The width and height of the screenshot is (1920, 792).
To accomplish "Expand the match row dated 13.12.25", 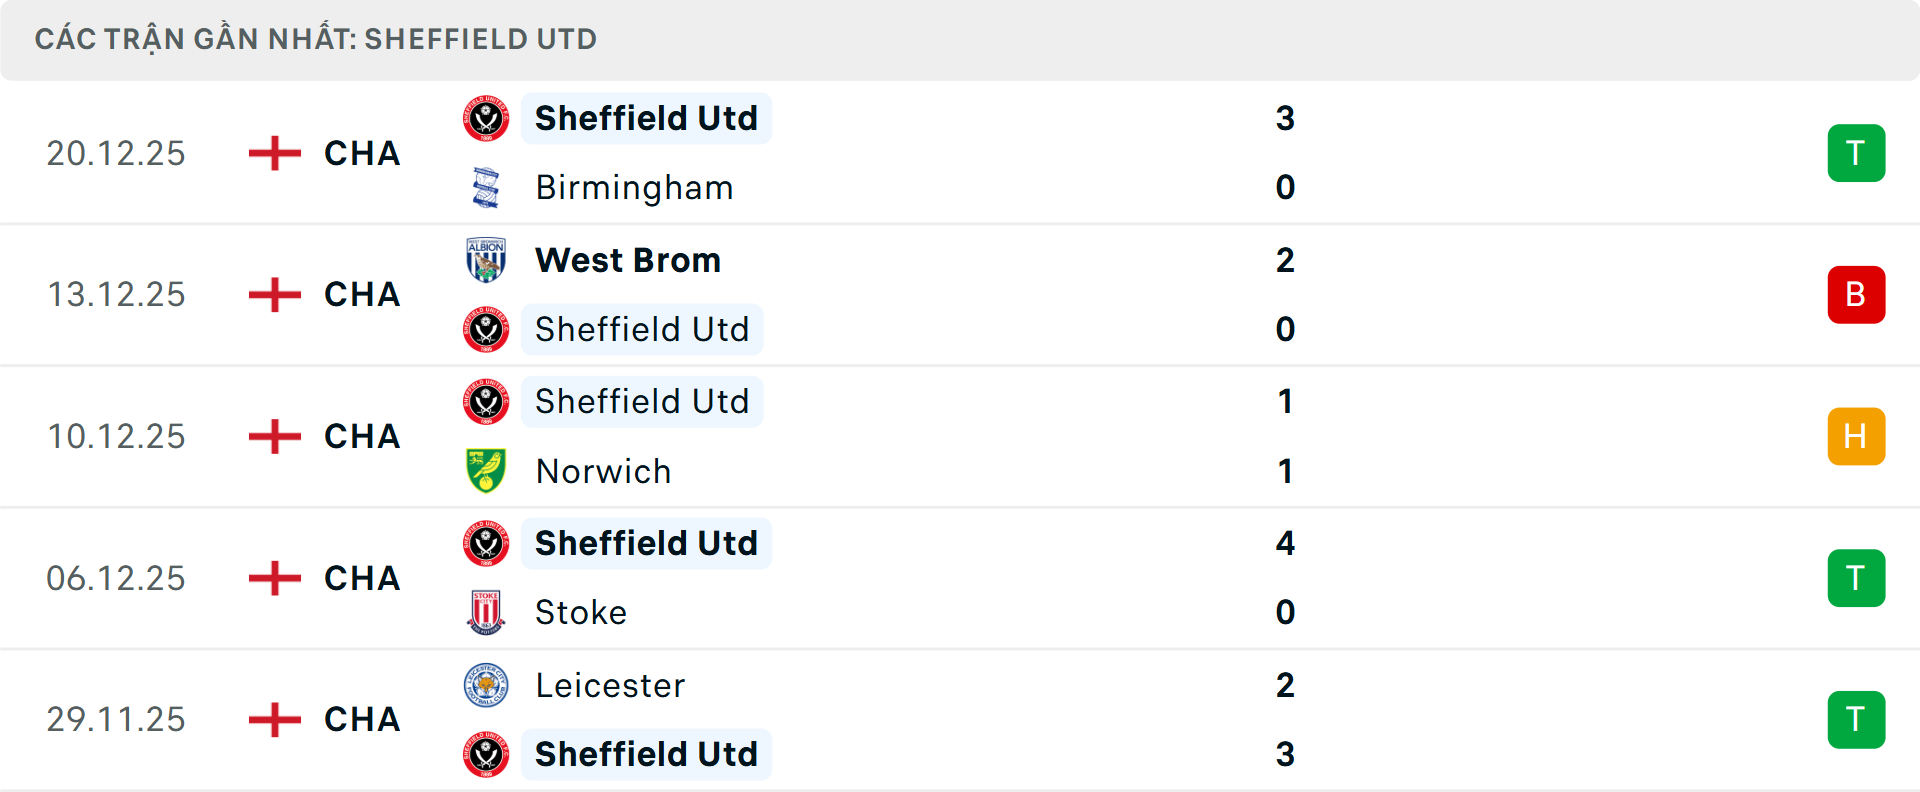I will [960, 294].
